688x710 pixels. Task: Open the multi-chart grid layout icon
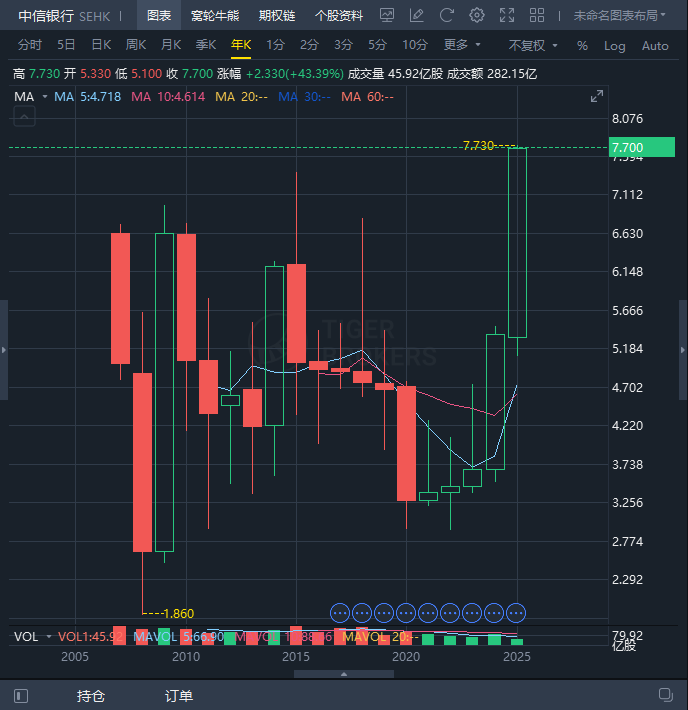click(537, 15)
